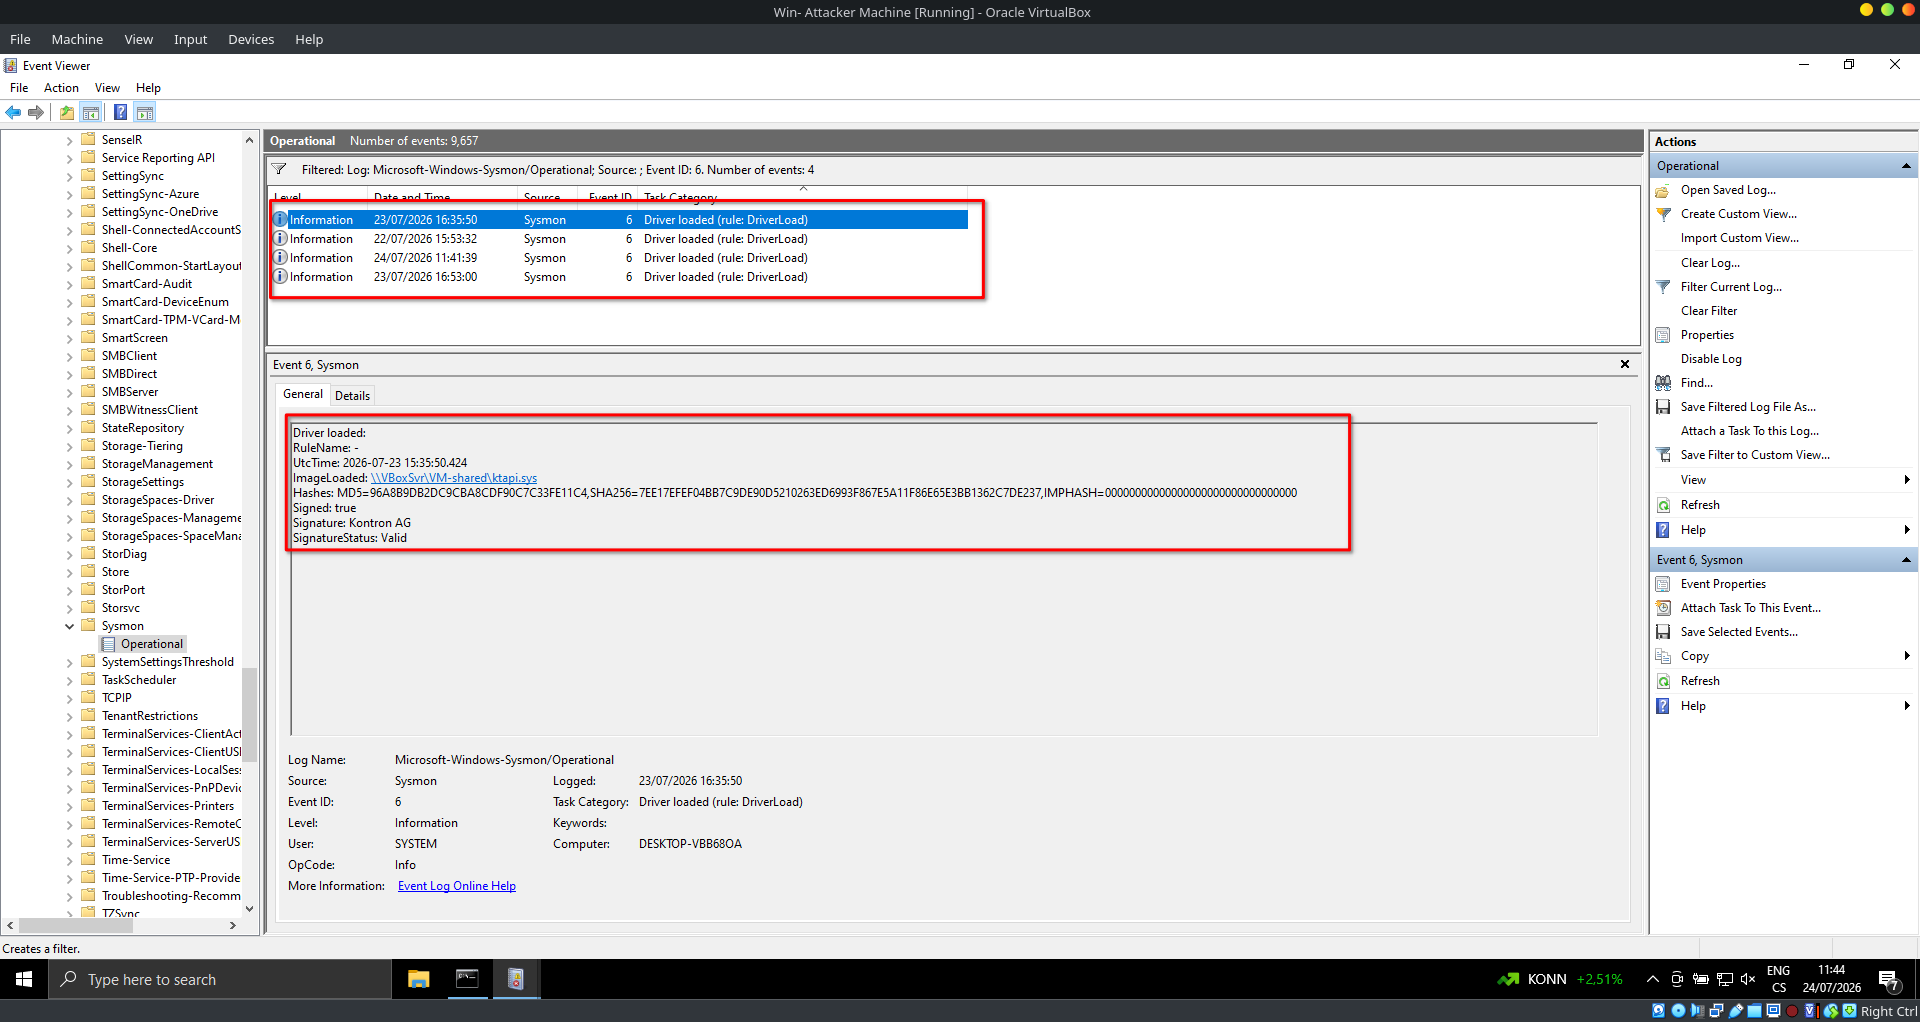Click the console tree vertical scrollbar thumb

[250, 715]
